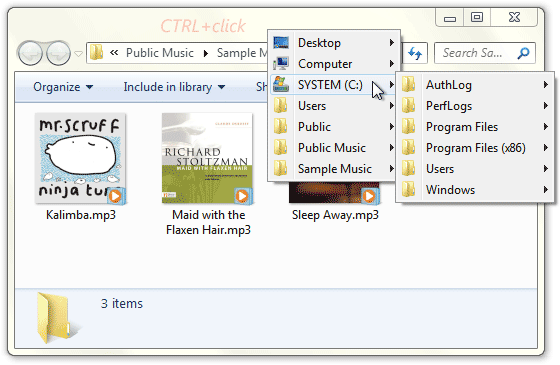Screen dimensions: 560x365
Task: Click Sample Music folder icon in popup menu
Action: [281, 169]
